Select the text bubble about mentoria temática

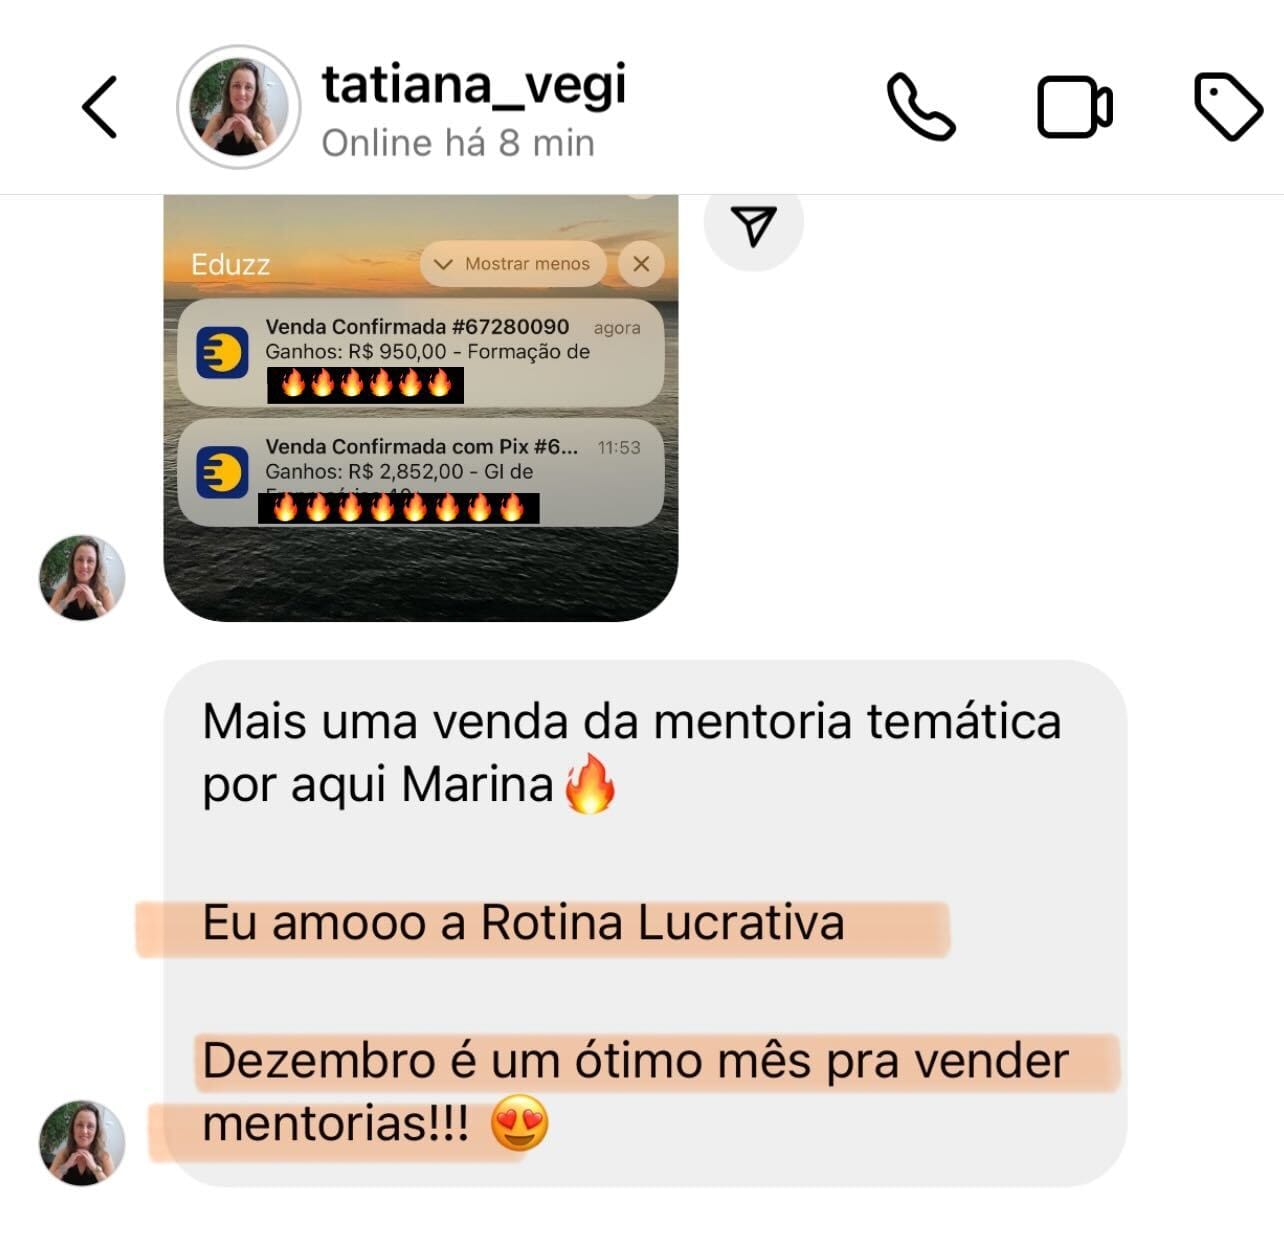tap(645, 923)
